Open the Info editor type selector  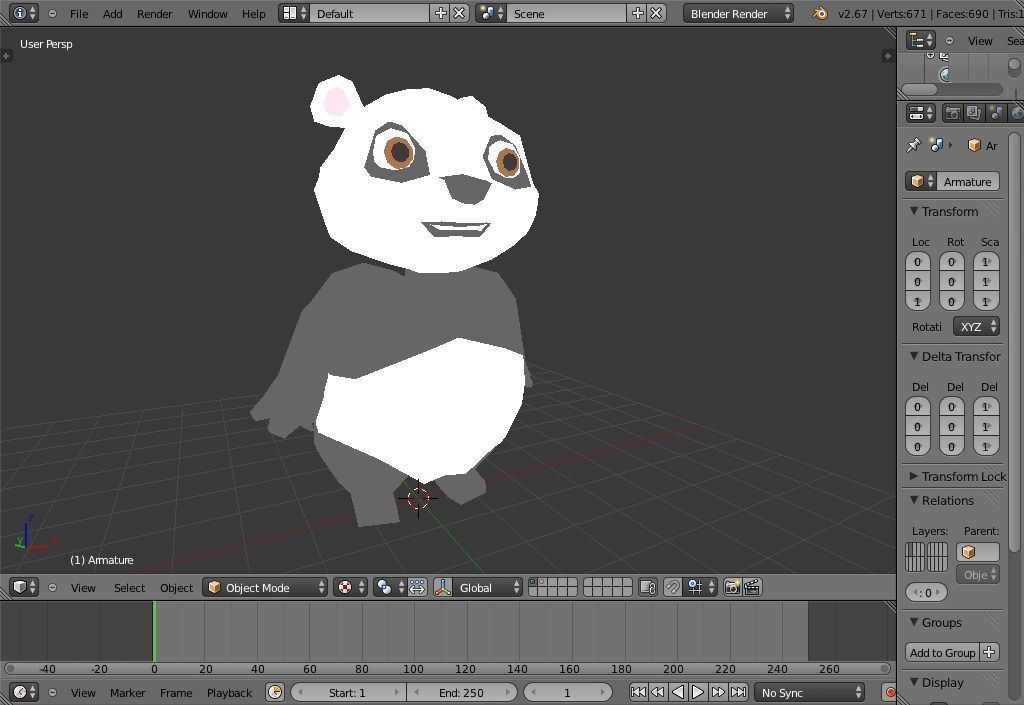click(24, 13)
